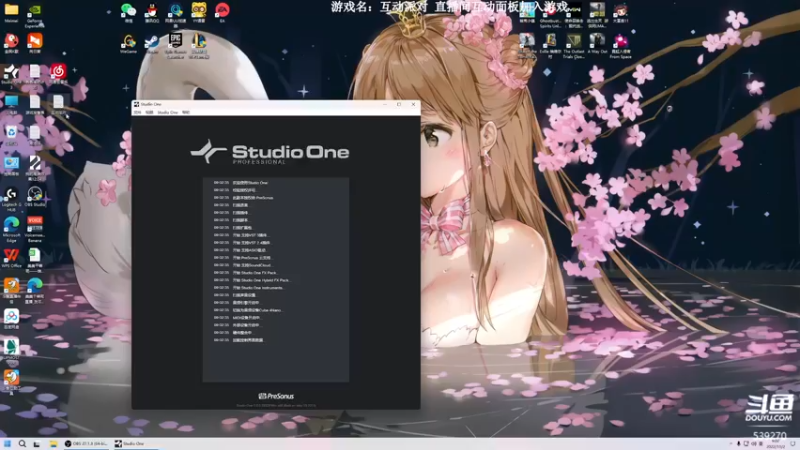Open the Studio One menu in menu bar
Viewport: 800px width, 450px height.
[x=167, y=112]
